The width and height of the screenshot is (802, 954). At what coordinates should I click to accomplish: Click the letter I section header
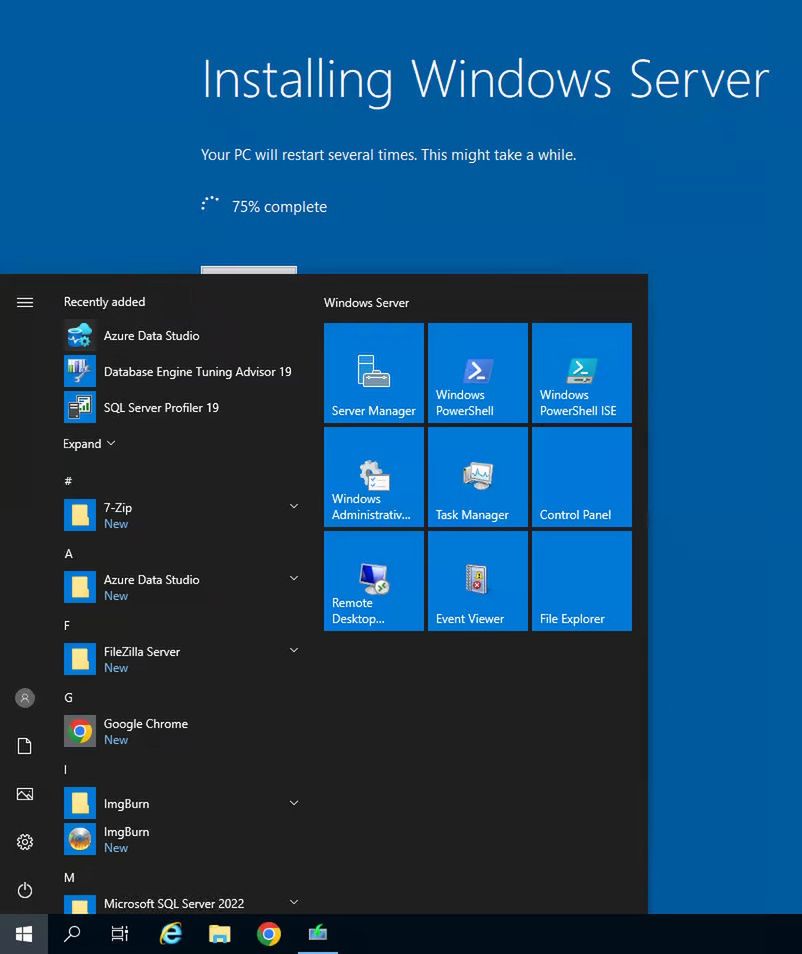pyautogui.click(x=65, y=770)
